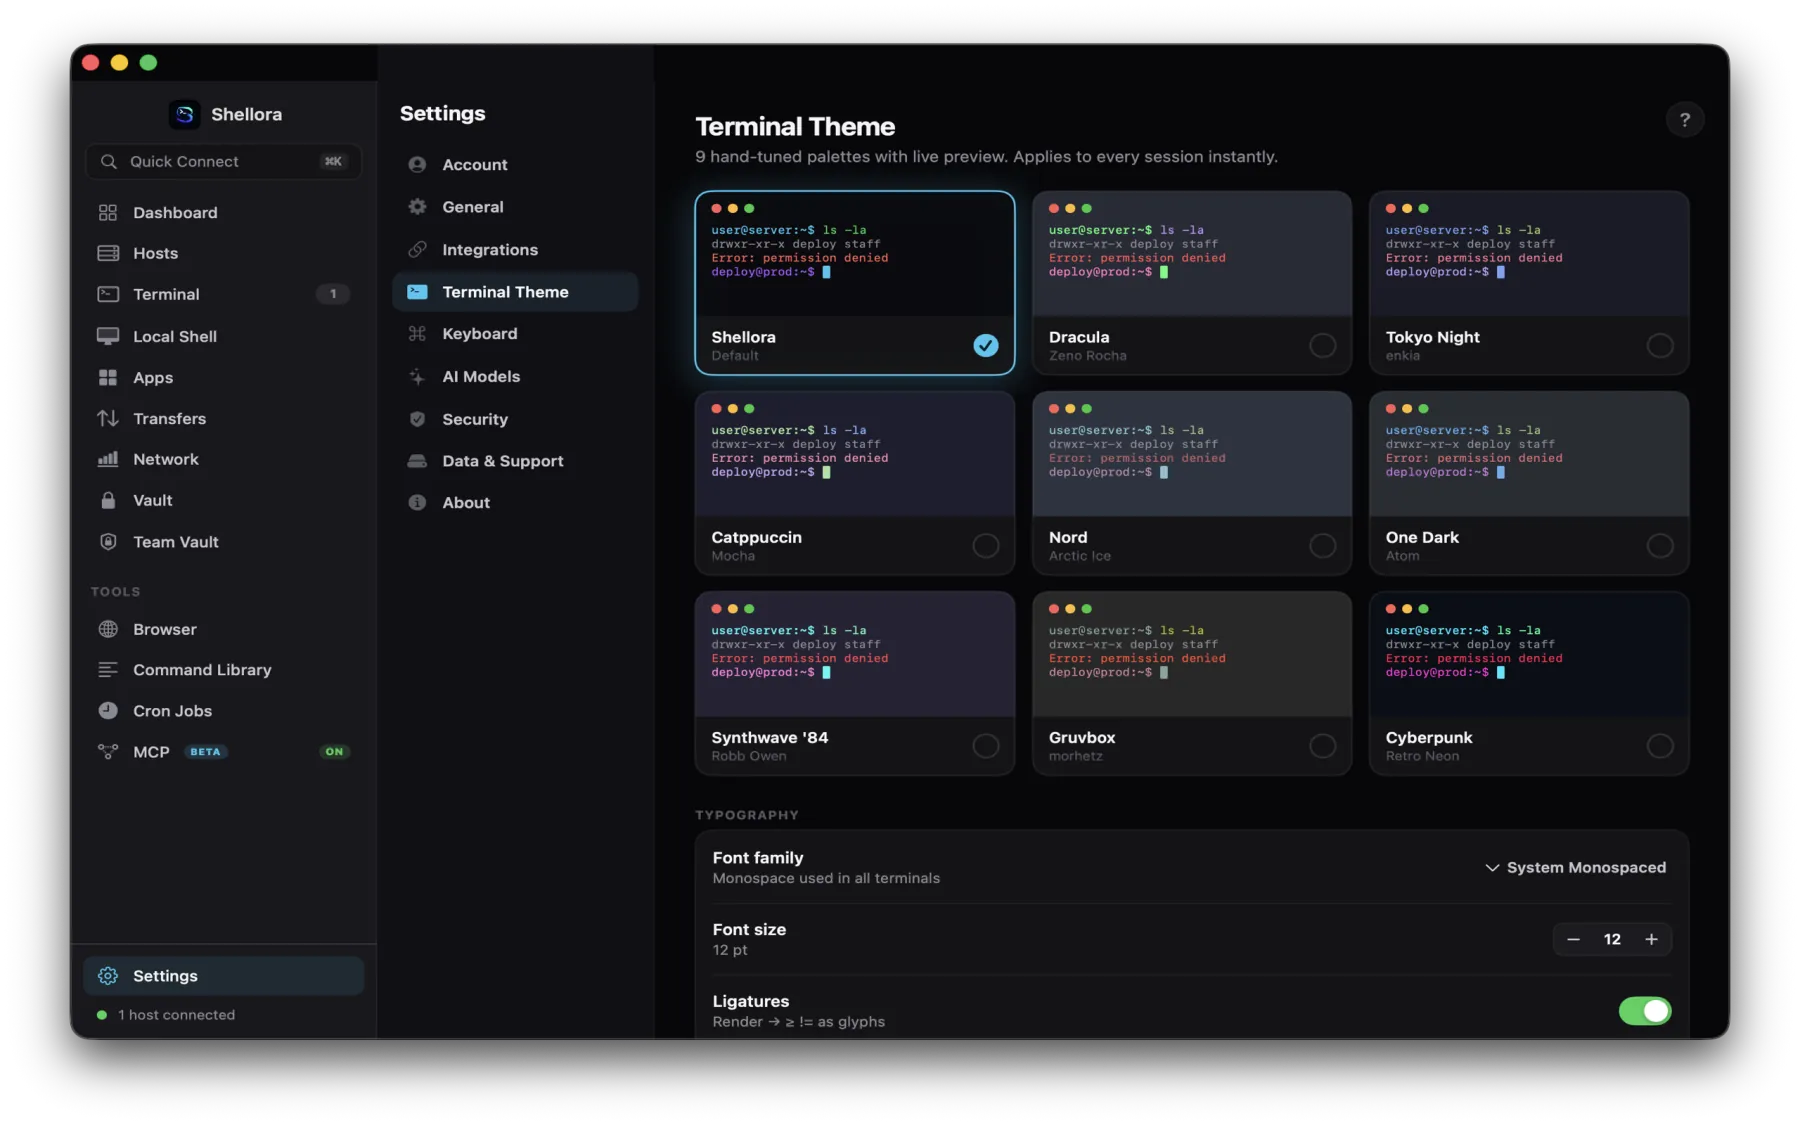This screenshot has width=1800, height=1125.
Task: Select the Cyberpunk theme radio button
Action: tap(1659, 745)
